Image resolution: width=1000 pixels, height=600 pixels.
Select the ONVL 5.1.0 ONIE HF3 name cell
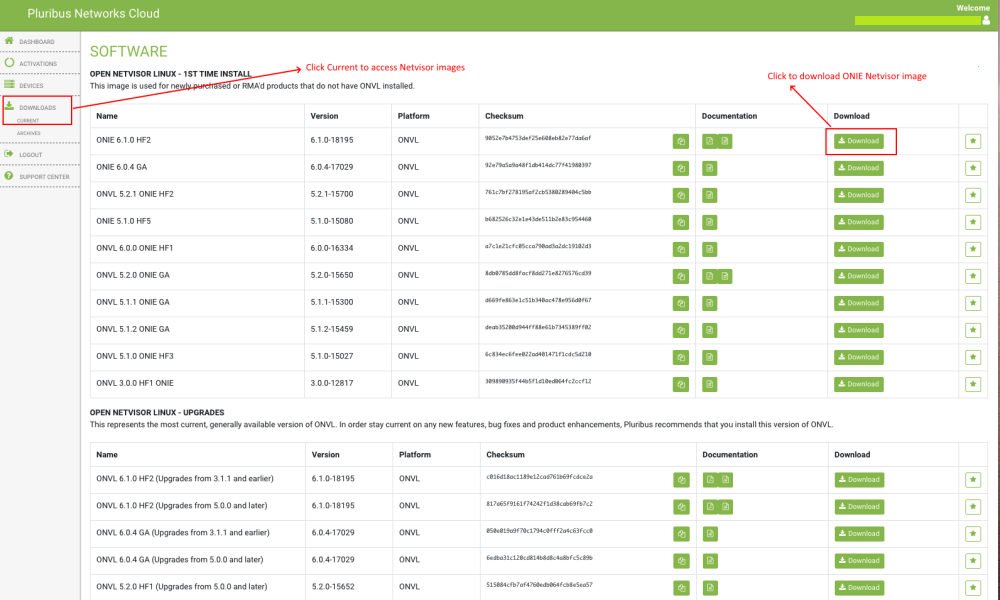[135, 356]
